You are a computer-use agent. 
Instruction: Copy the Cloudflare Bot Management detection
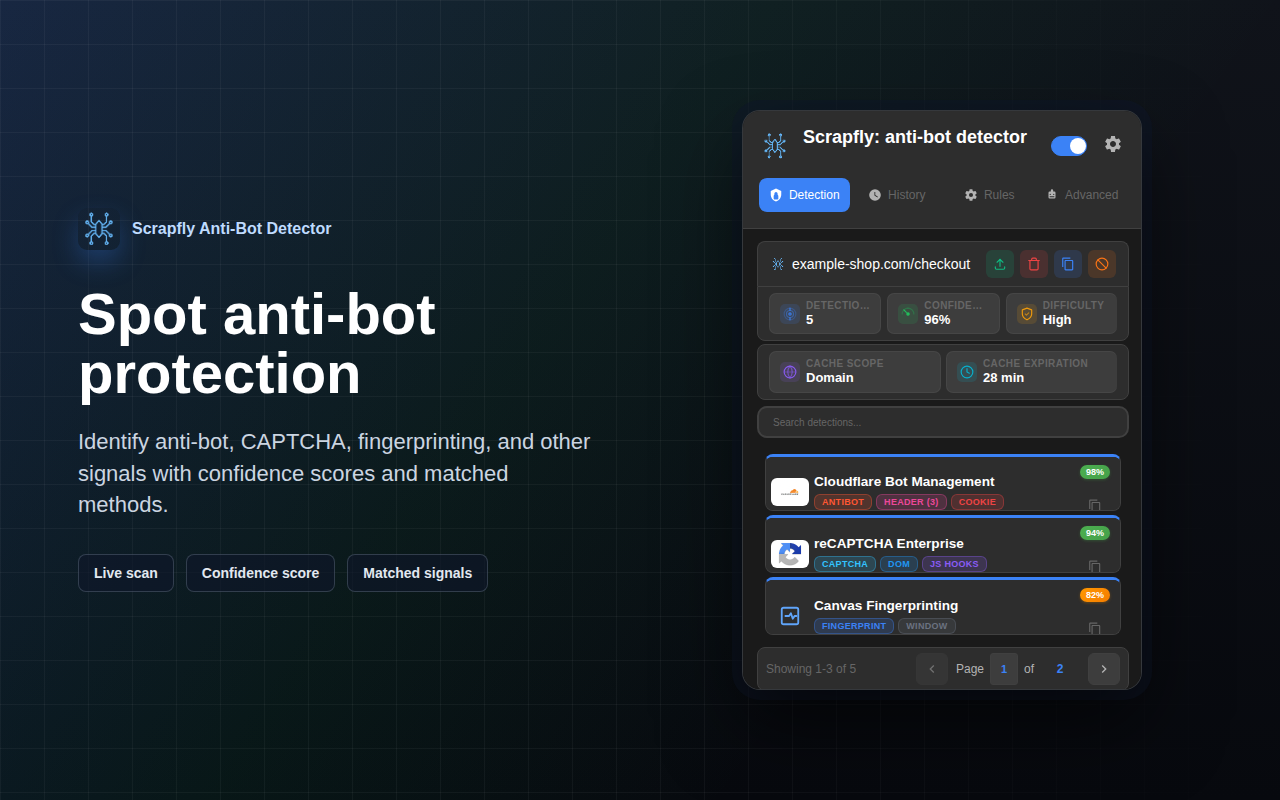[x=1095, y=505]
